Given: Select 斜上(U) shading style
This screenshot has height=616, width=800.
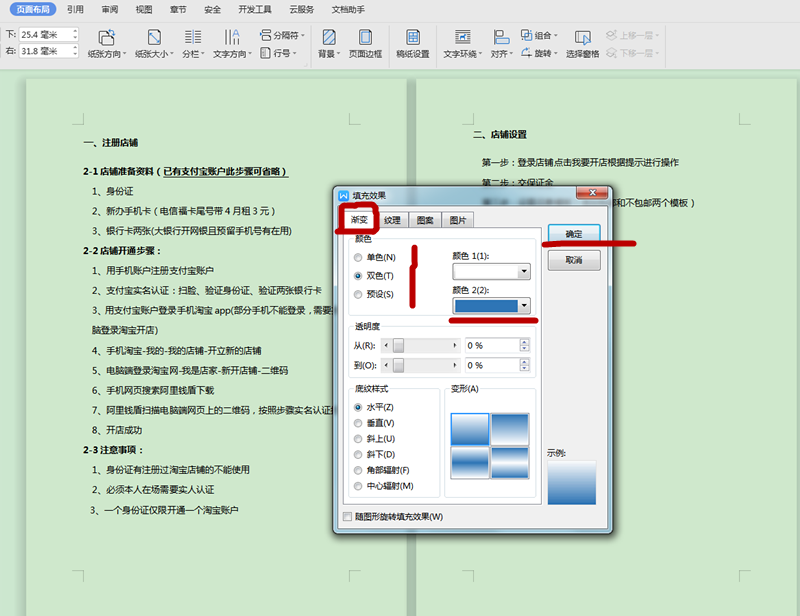Looking at the screenshot, I should (374, 439).
